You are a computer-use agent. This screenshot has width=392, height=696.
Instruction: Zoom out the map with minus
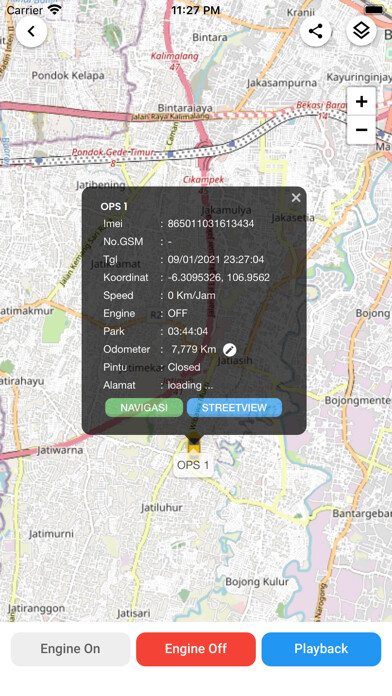click(x=361, y=130)
